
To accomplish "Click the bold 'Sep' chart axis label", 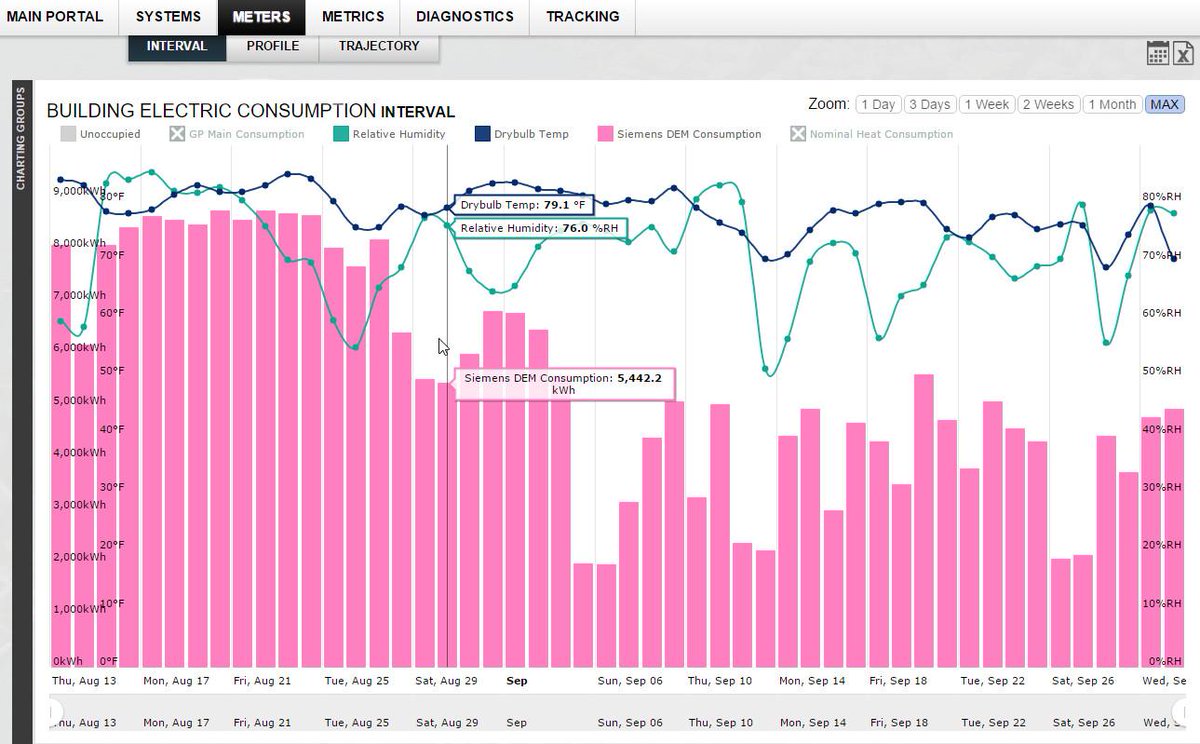I will [517, 680].
